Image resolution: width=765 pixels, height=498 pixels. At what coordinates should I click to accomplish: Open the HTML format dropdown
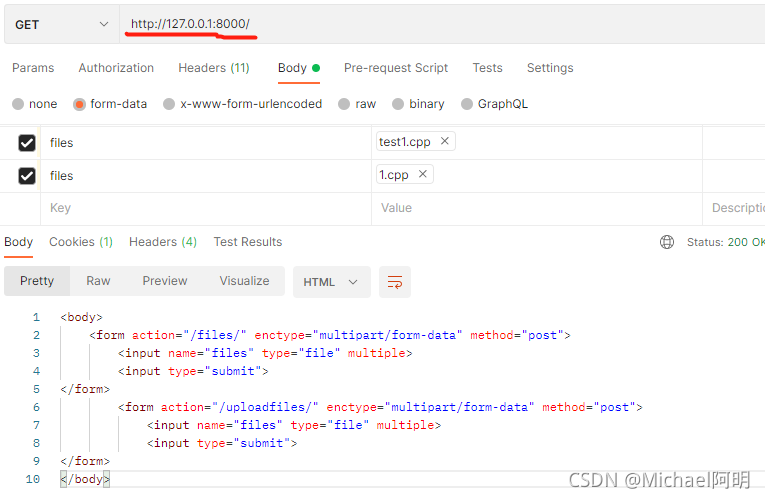point(332,282)
